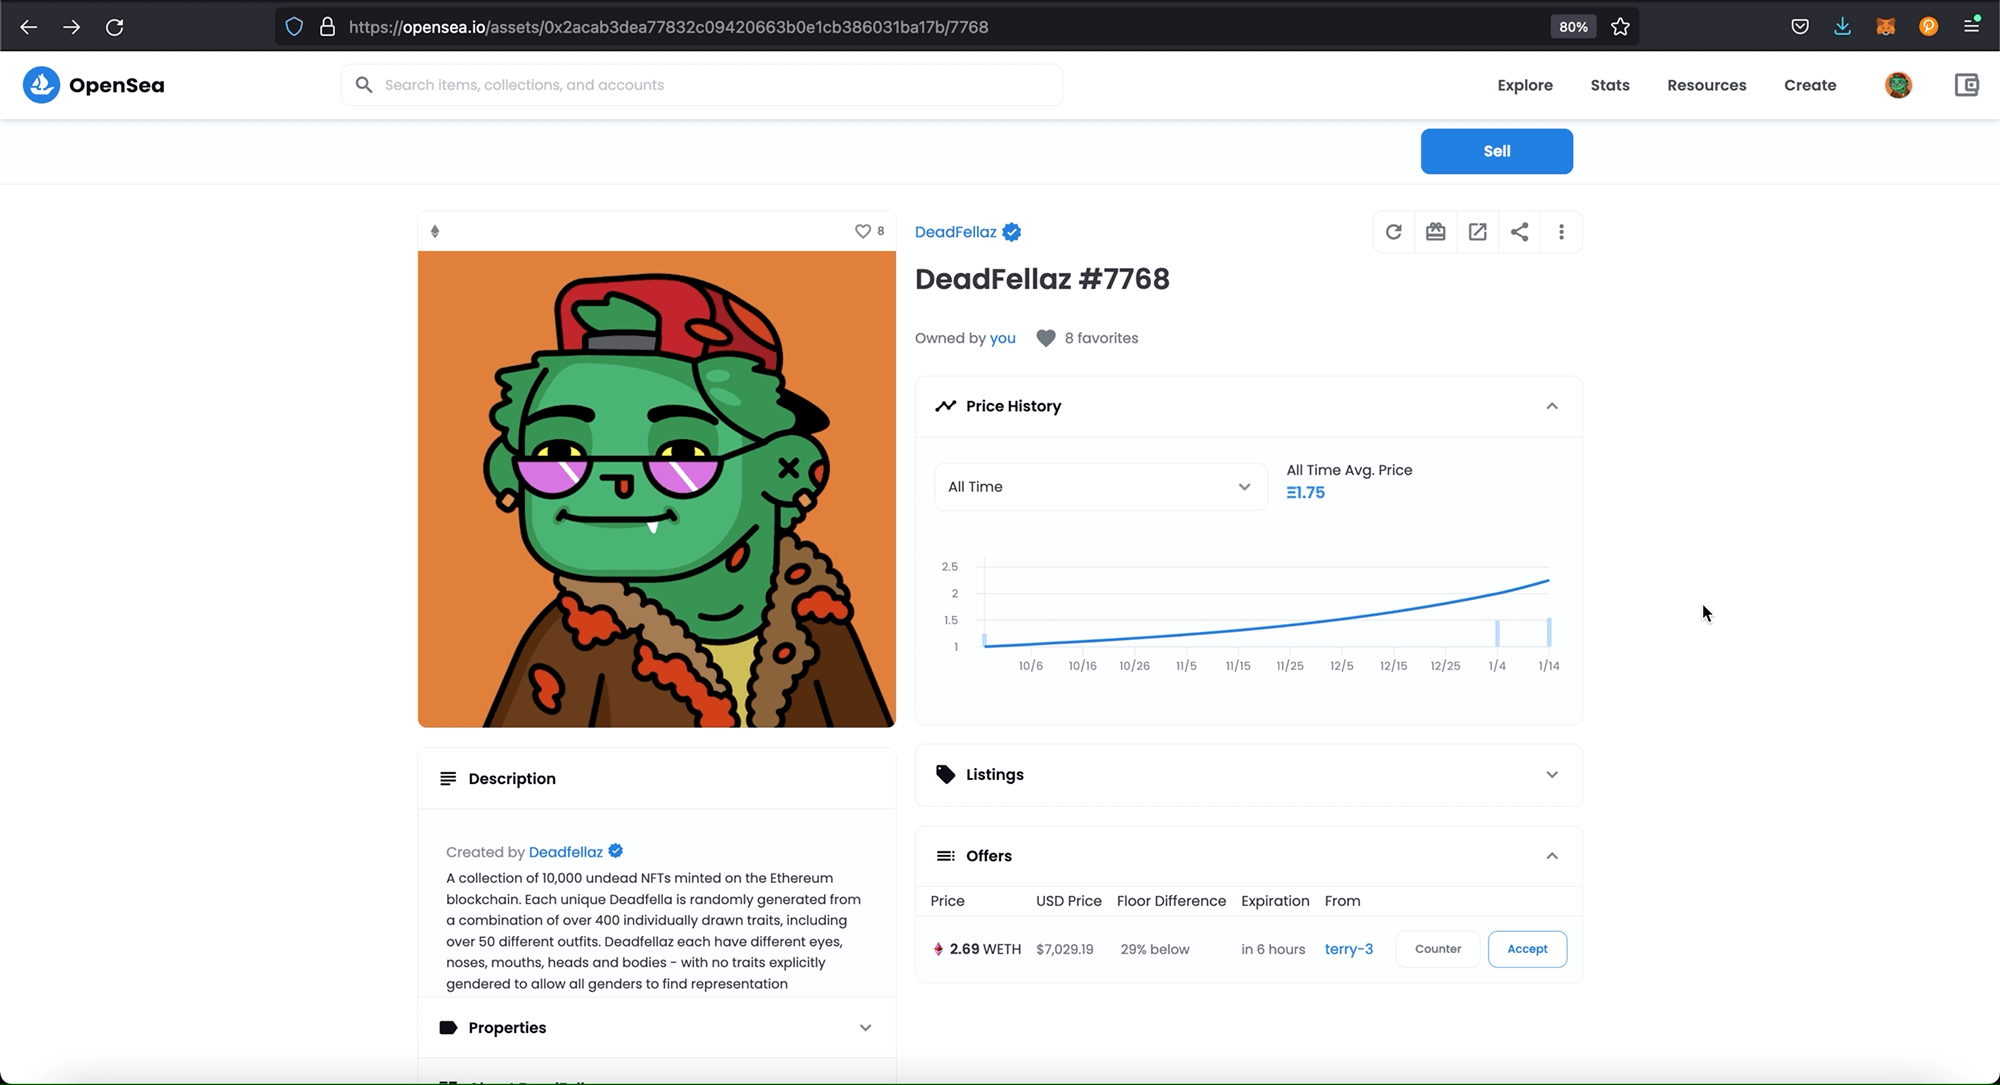Open the Explore menu
This screenshot has height=1085, width=2000.
tap(1524, 85)
